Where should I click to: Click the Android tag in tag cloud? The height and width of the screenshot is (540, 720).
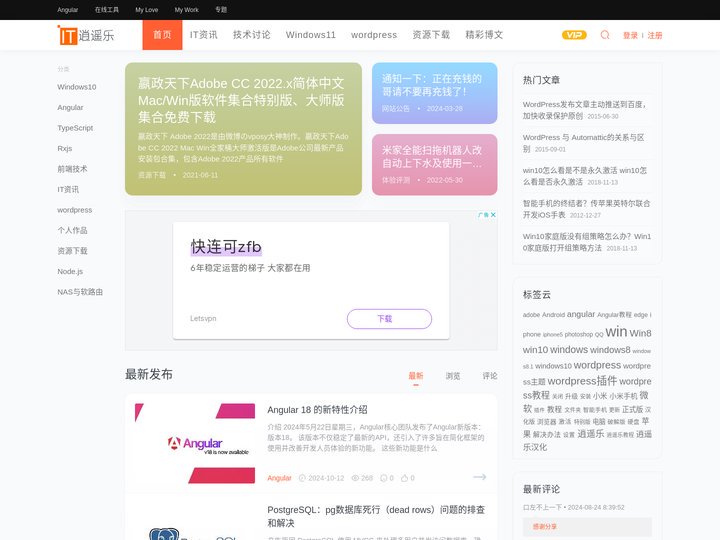coord(553,315)
